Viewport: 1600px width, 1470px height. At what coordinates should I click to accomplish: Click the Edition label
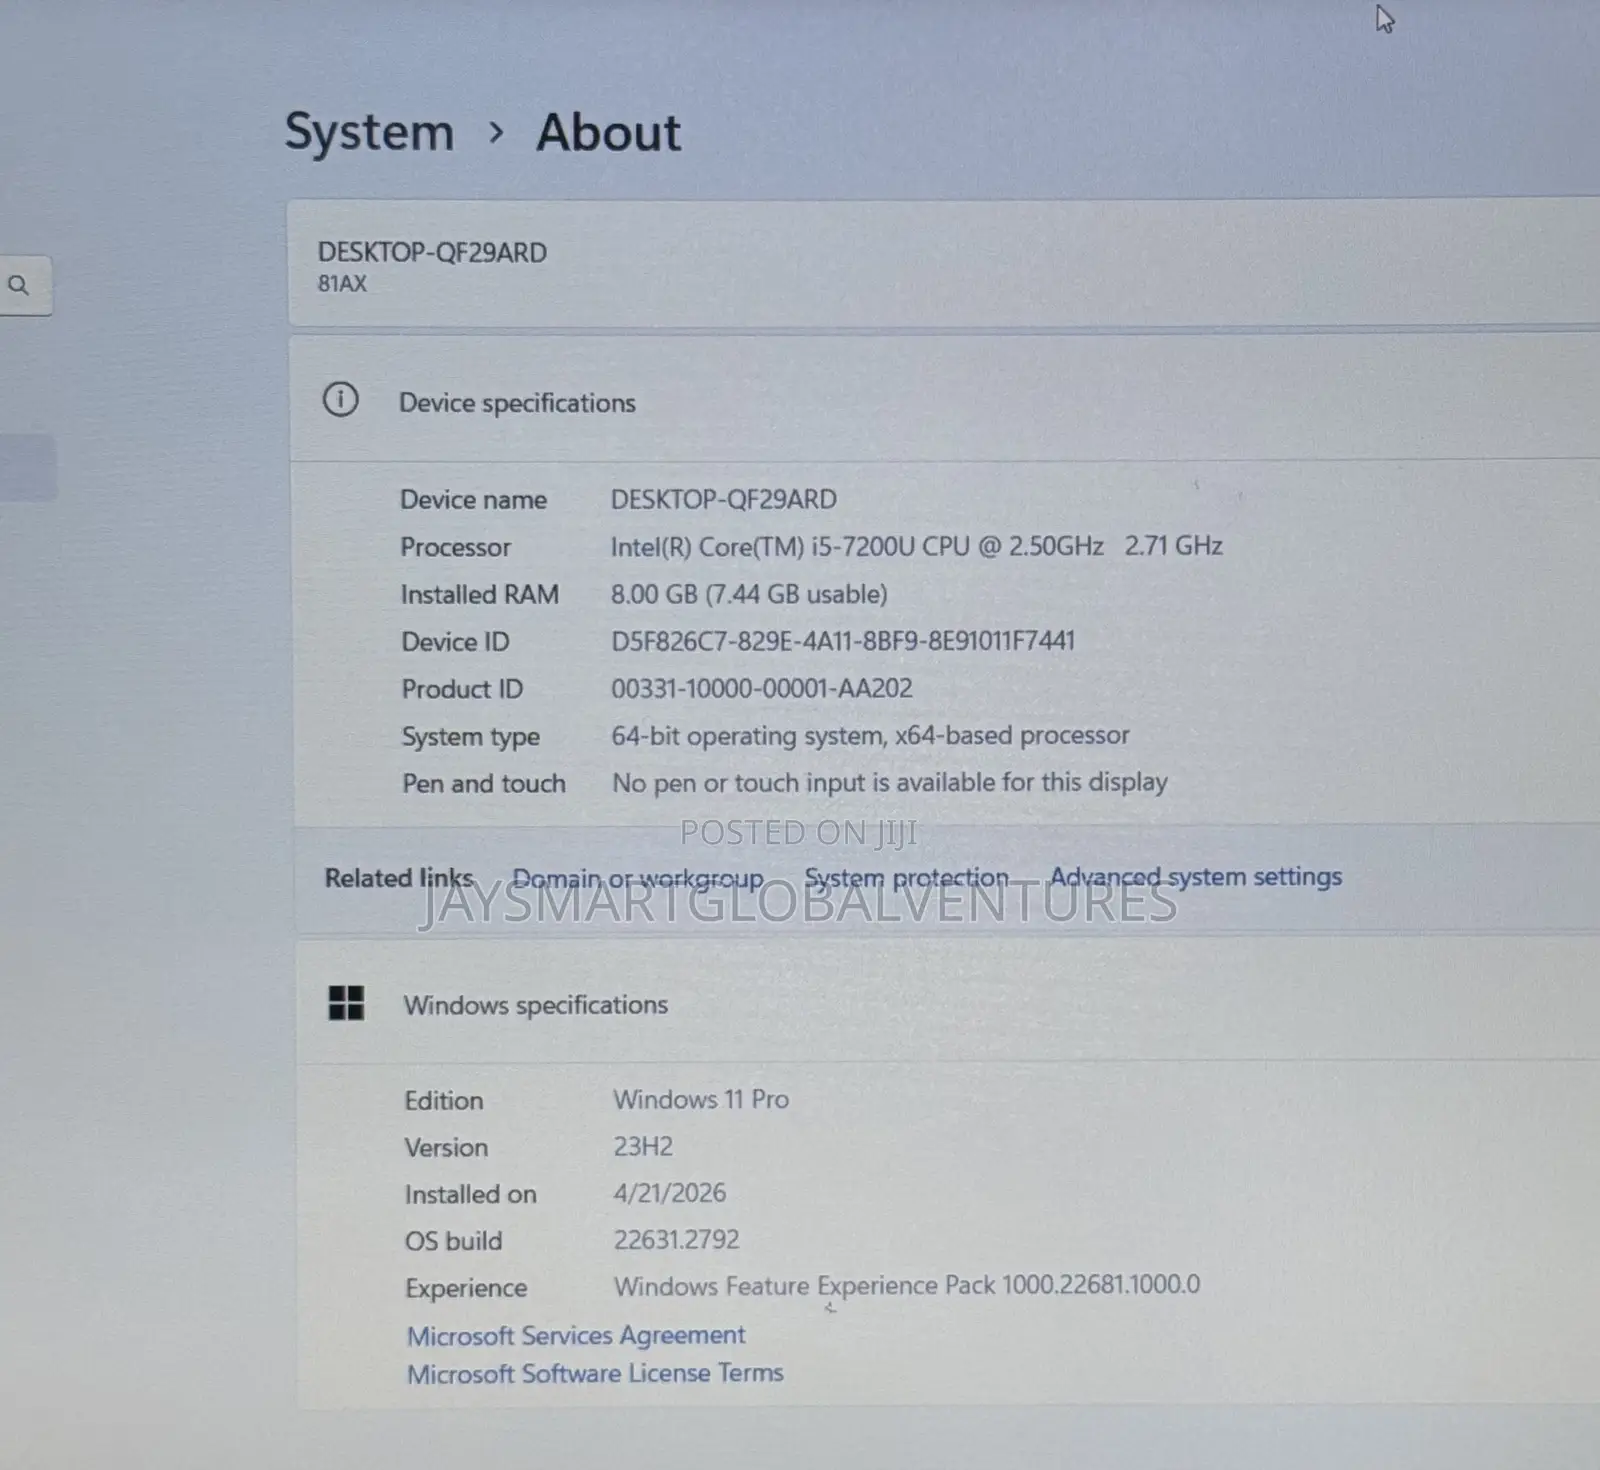444,1100
